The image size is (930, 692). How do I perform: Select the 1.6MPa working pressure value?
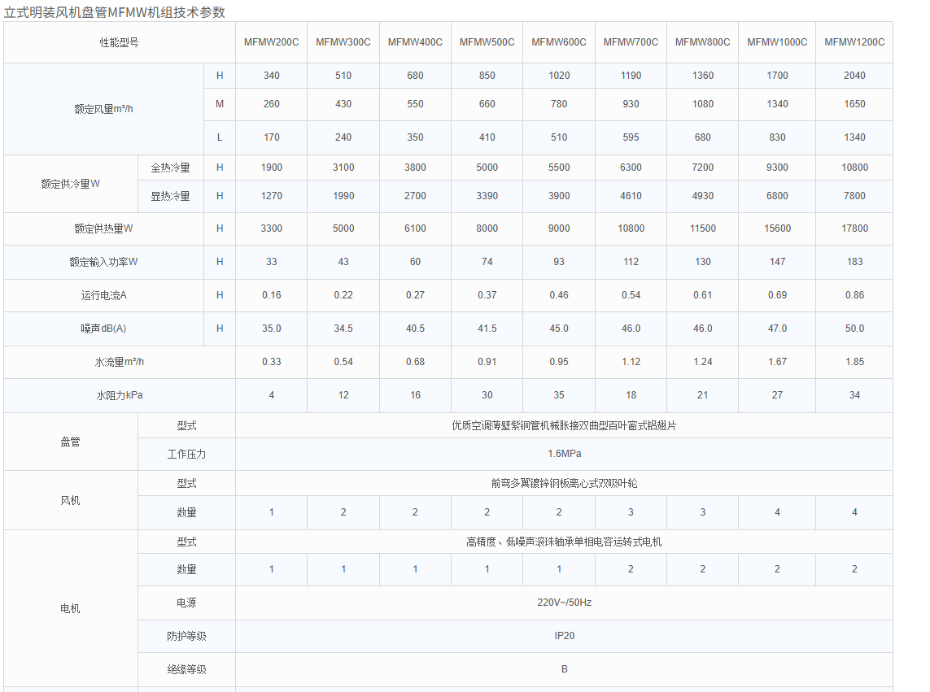coord(560,453)
